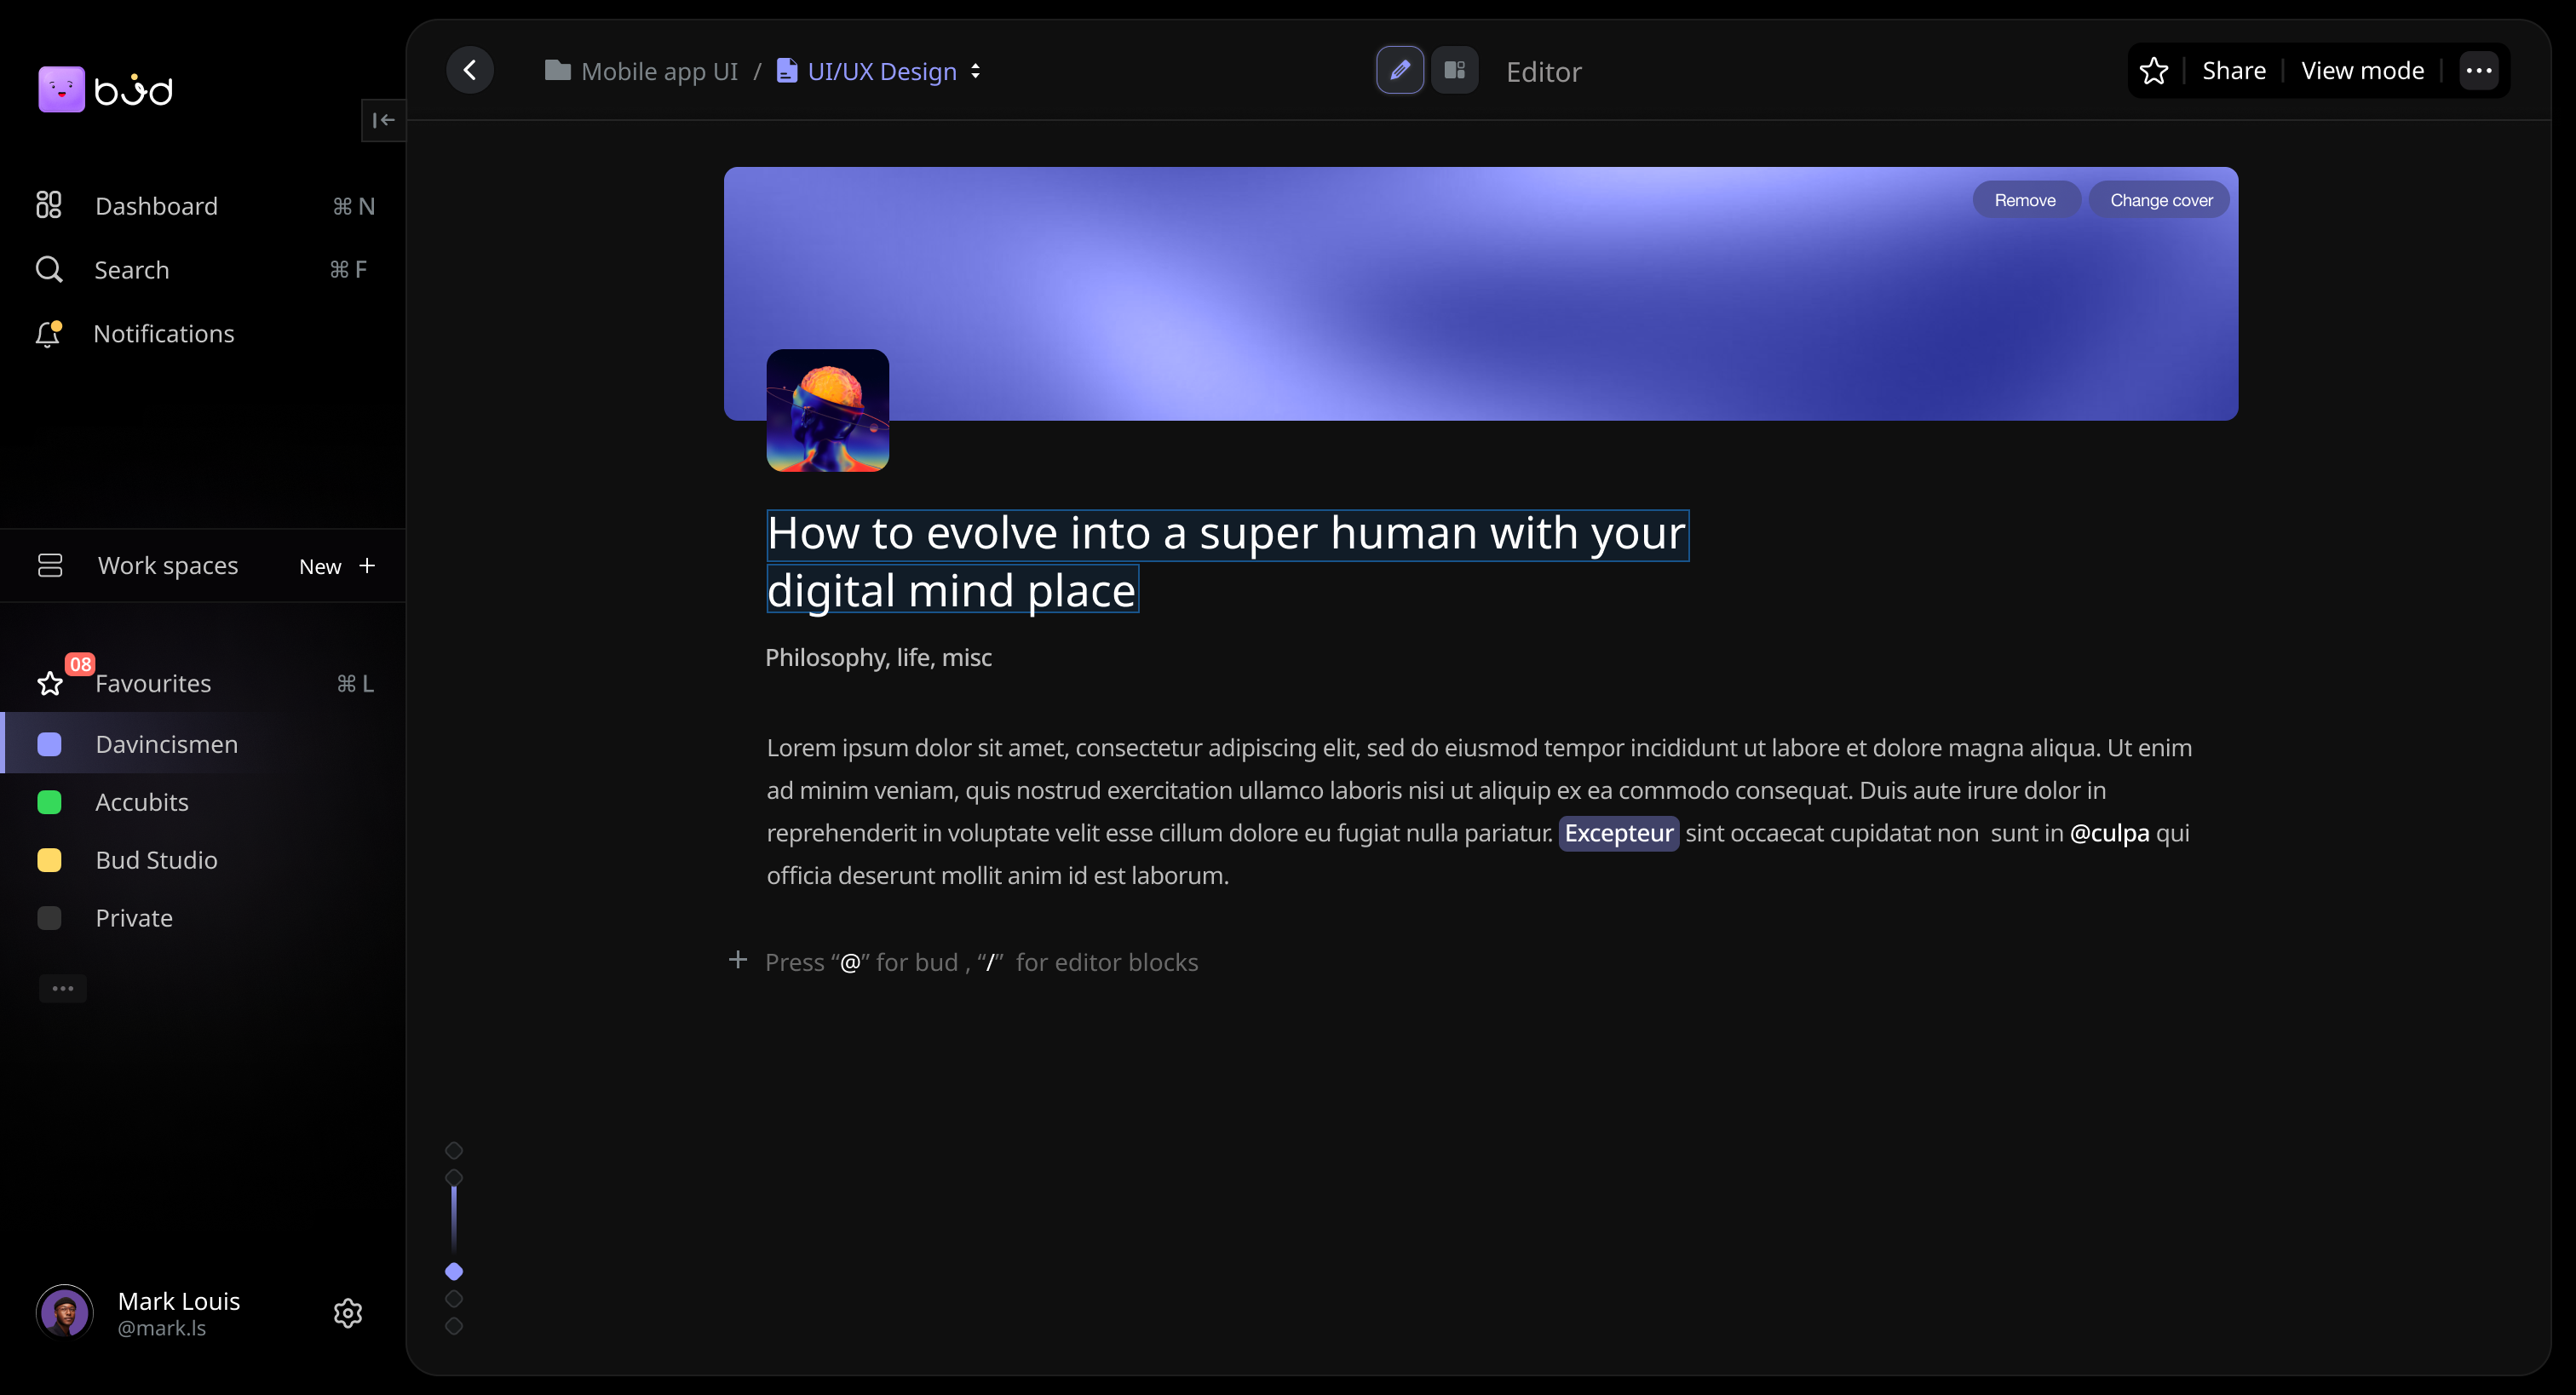This screenshot has width=2576, height=1395.
Task: Open the Favourites section
Action: point(153,684)
